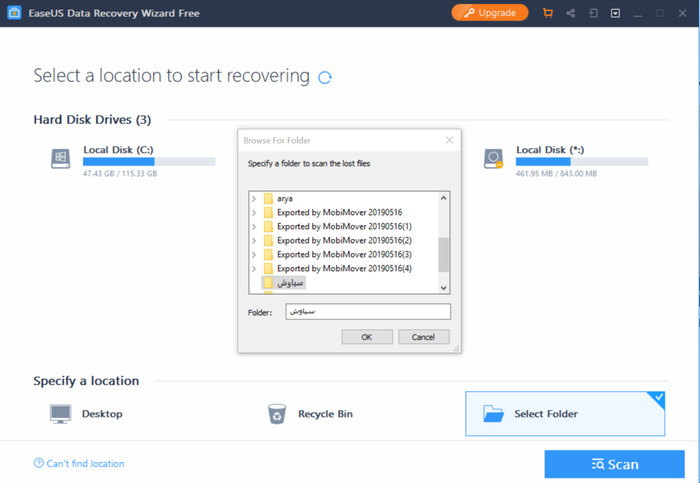Expand the arya folder
This screenshot has height=483, width=700.
[x=254, y=199]
